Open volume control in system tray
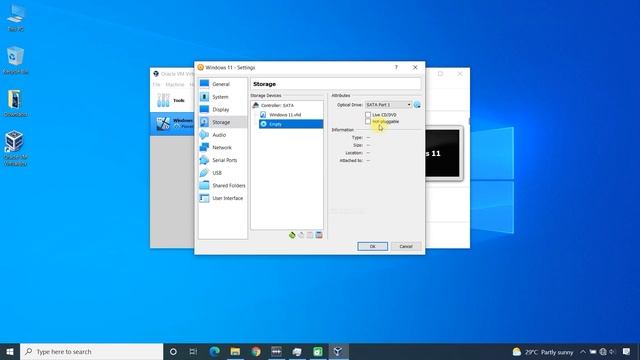This screenshot has width=640, height=360. pos(612,352)
